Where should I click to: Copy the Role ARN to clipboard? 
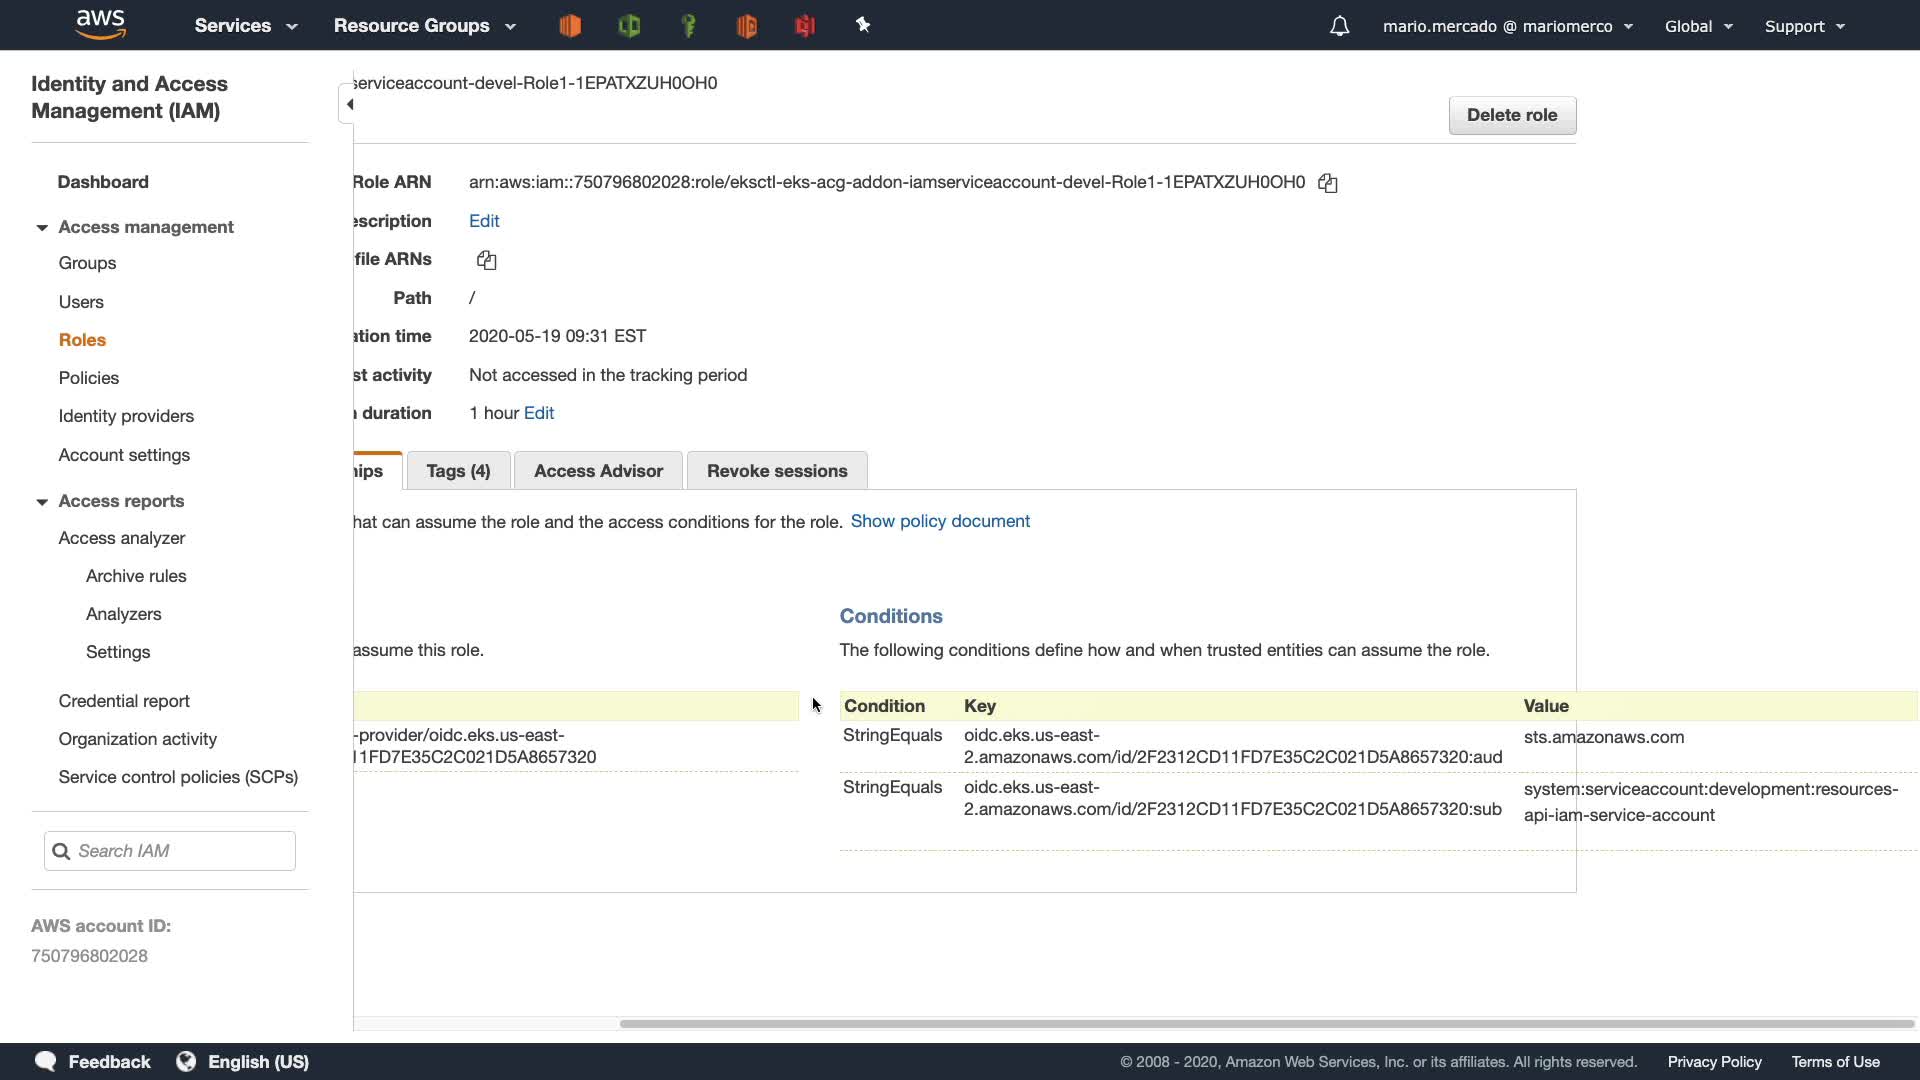[x=1327, y=183]
